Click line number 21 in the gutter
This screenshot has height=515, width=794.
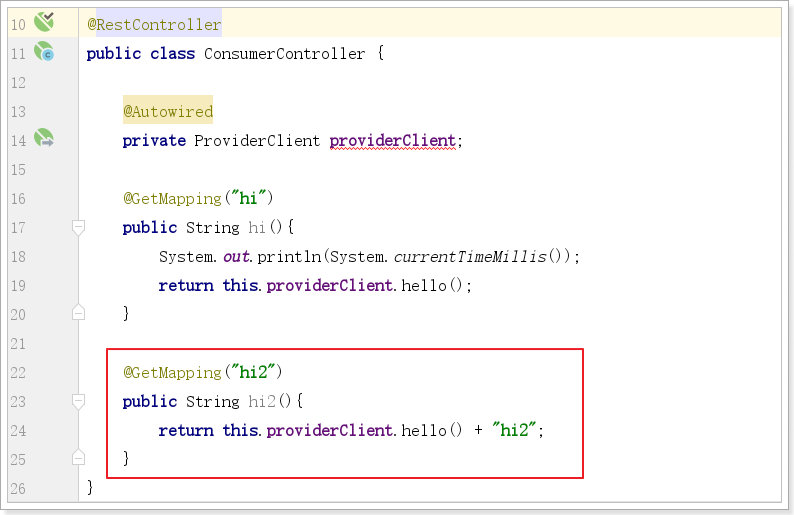18,344
